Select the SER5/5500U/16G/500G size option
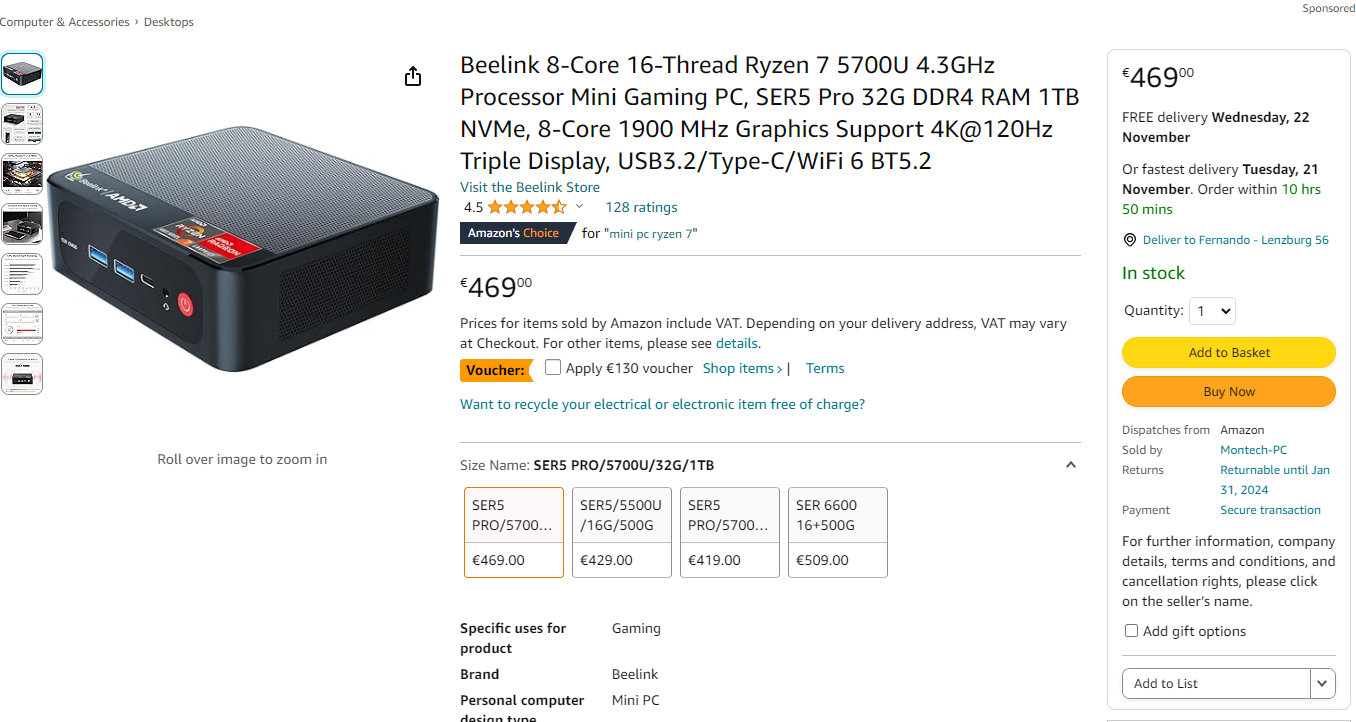Image resolution: width=1356 pixels, height=722 pixels. [x=621, y=532]
